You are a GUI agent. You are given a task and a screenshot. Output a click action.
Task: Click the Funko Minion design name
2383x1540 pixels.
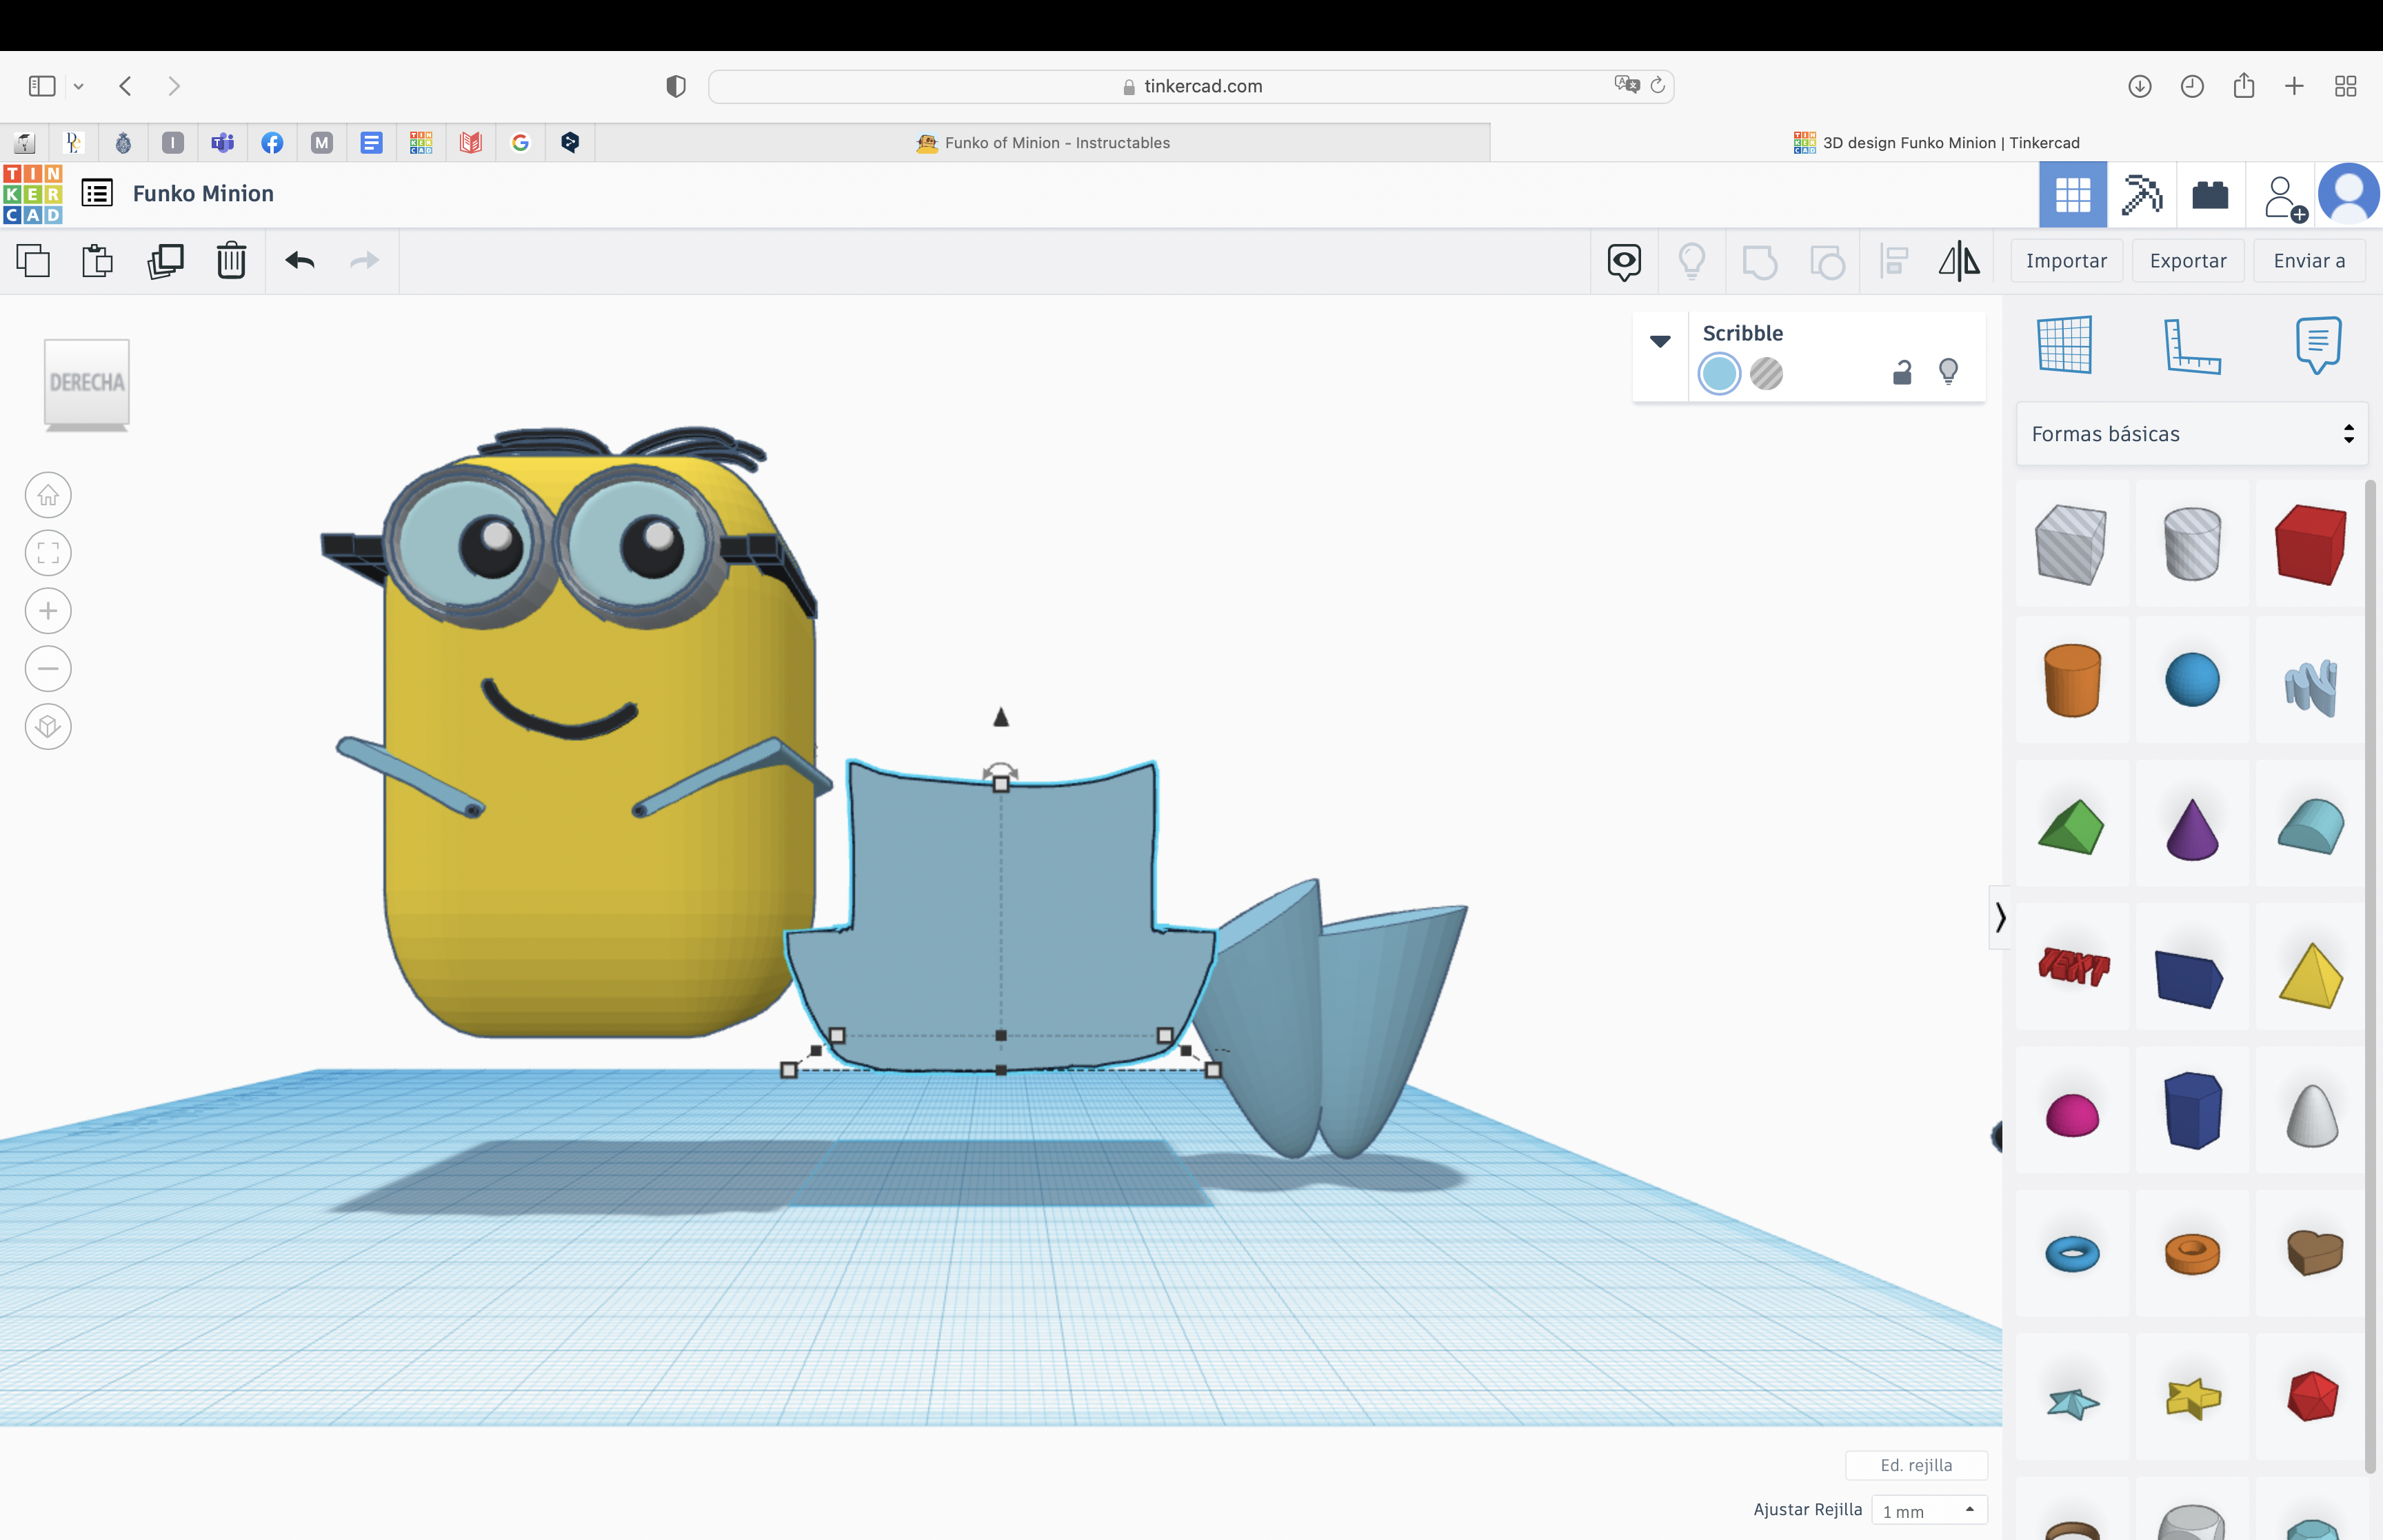click(x=203, y=194)
